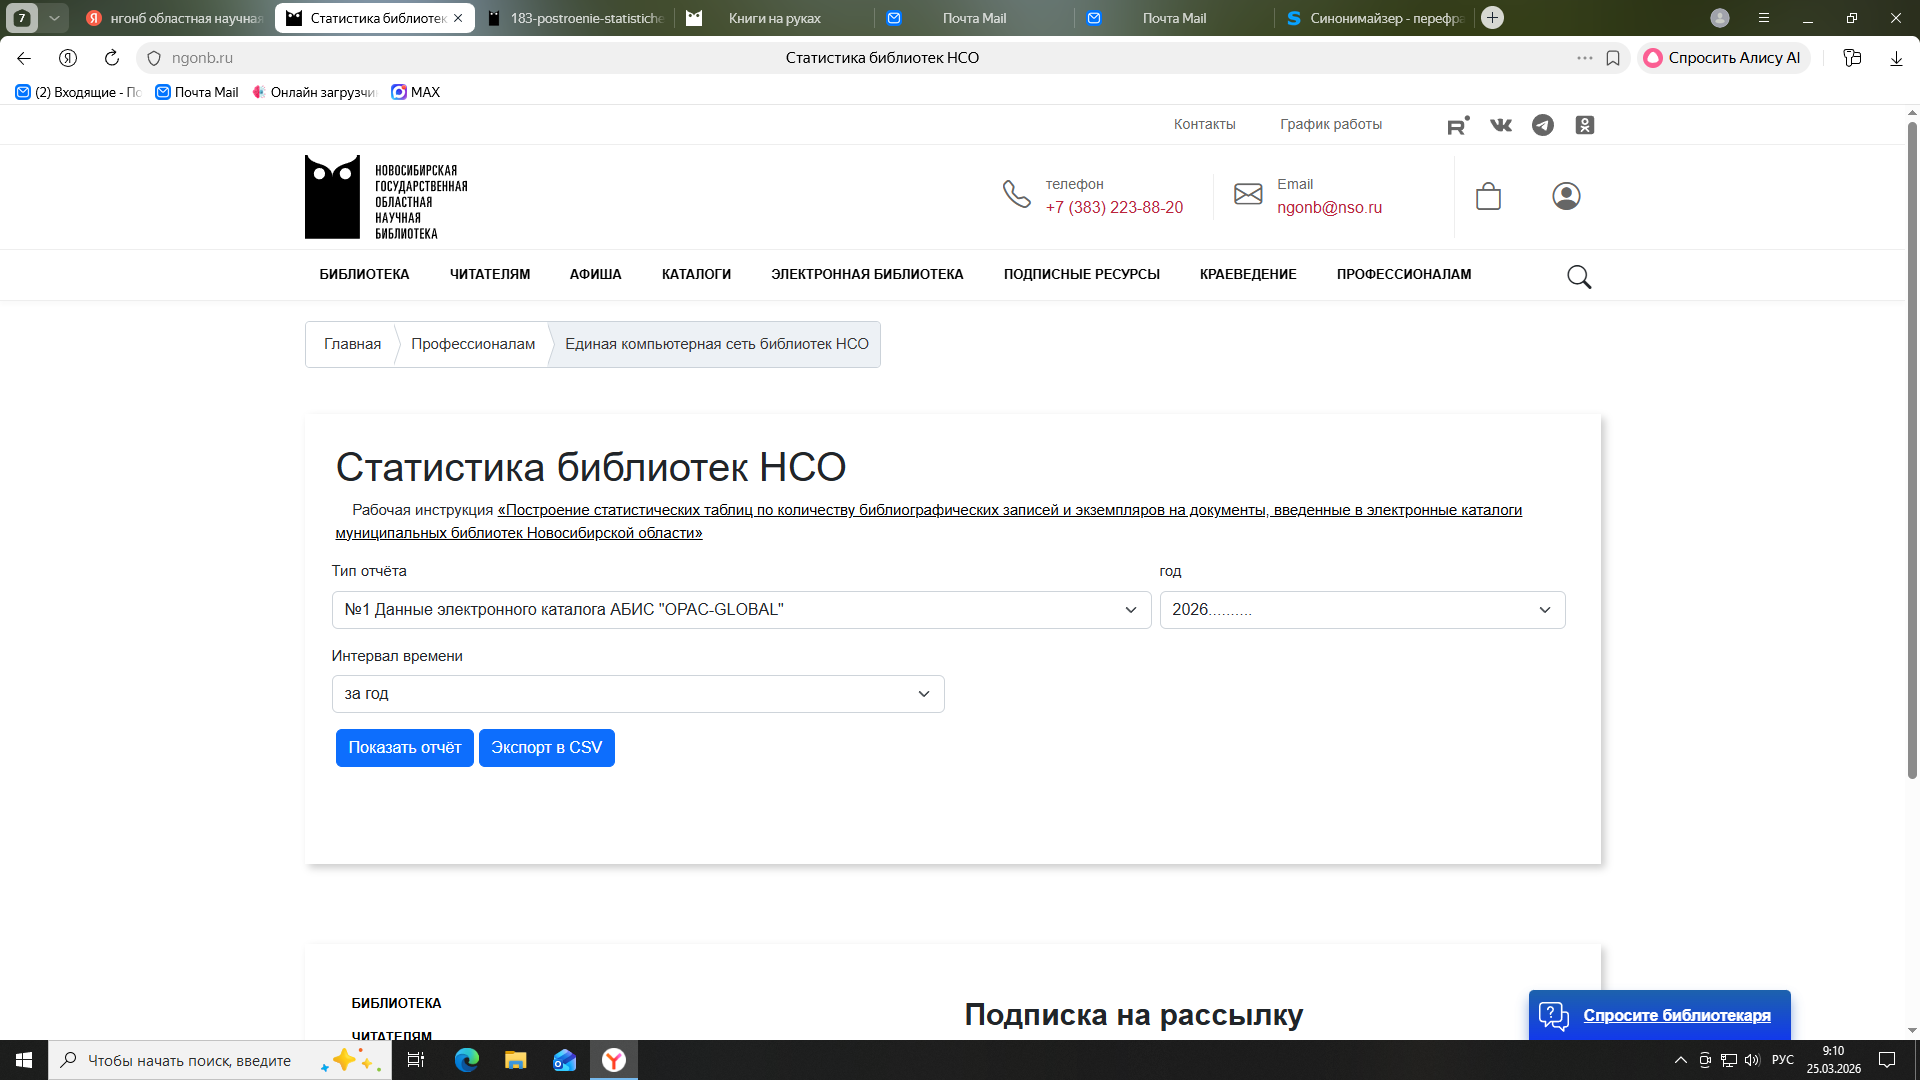Open the ПРОФЕССИОНАЛАМ menu item
Screen dimensions: 1920x1080
click(1403, 274)
